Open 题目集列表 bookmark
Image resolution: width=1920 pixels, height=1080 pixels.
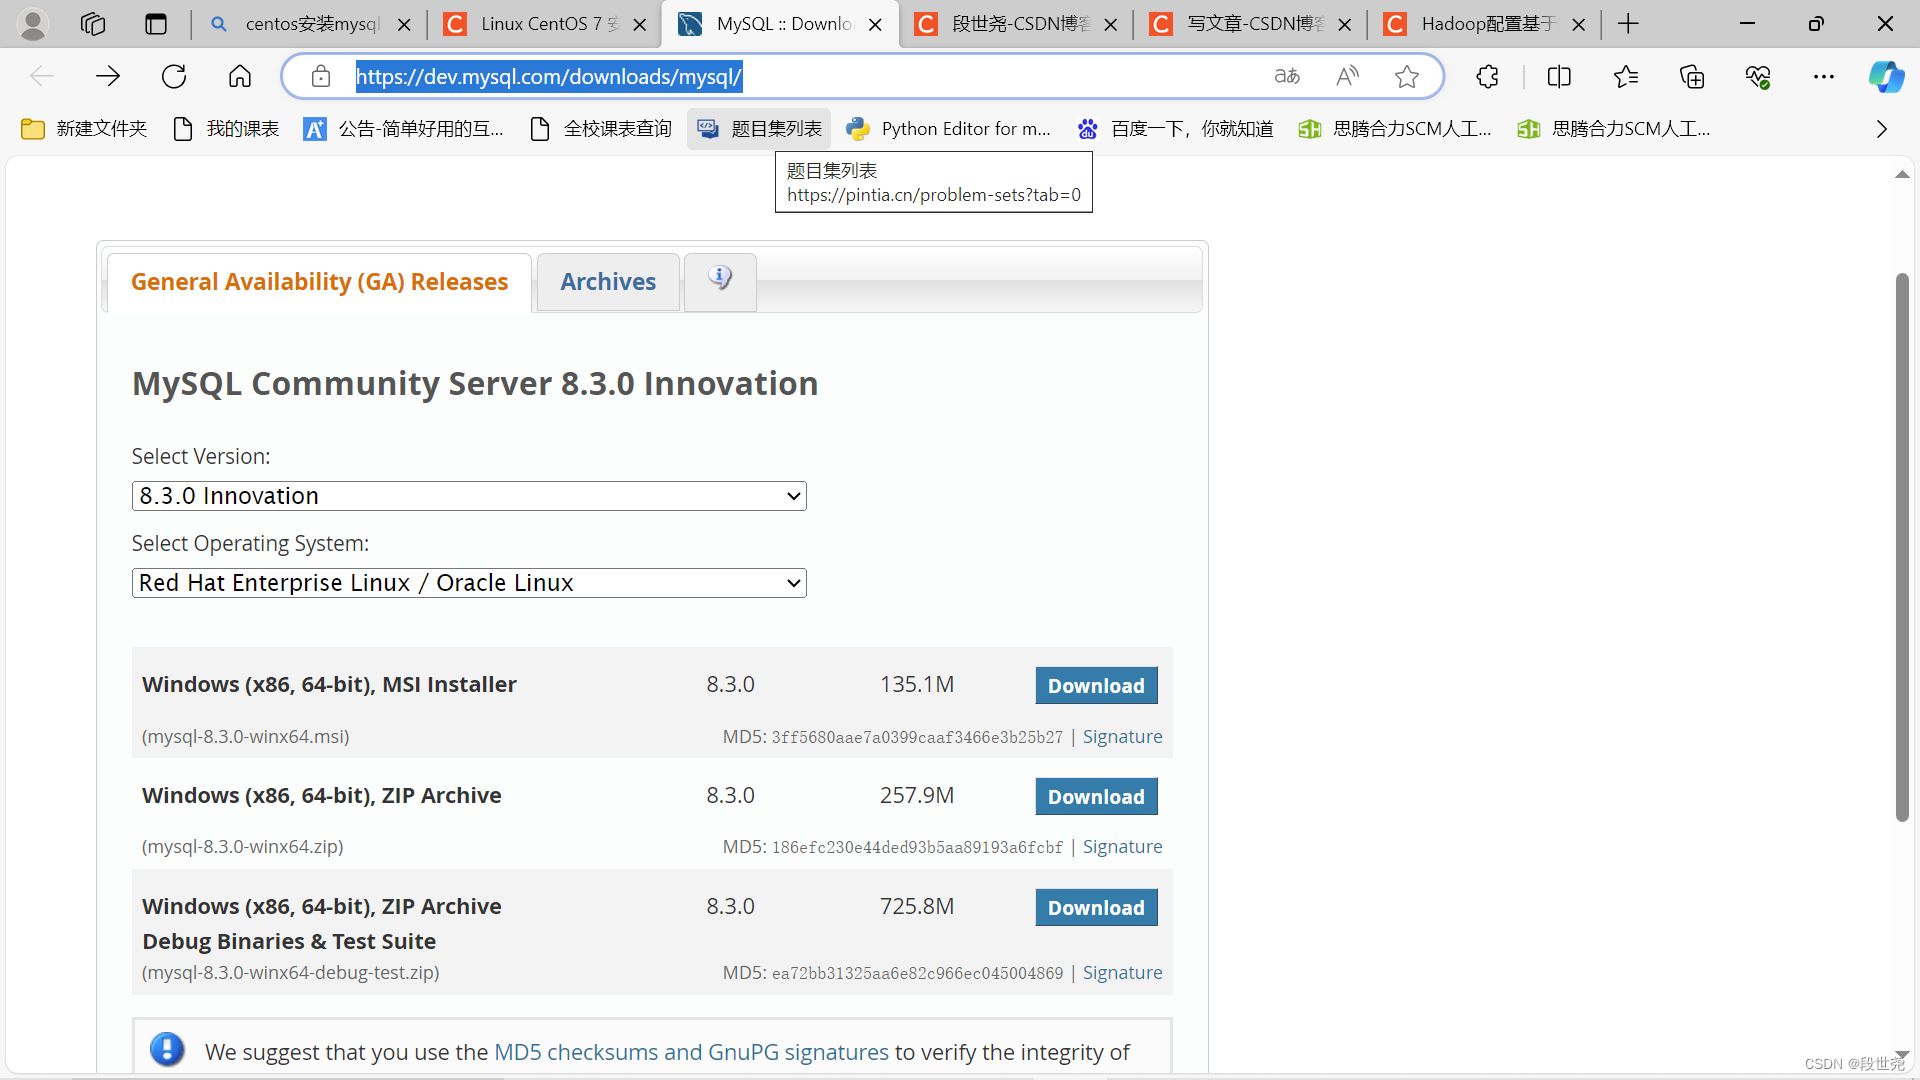[x=760, y=129]
